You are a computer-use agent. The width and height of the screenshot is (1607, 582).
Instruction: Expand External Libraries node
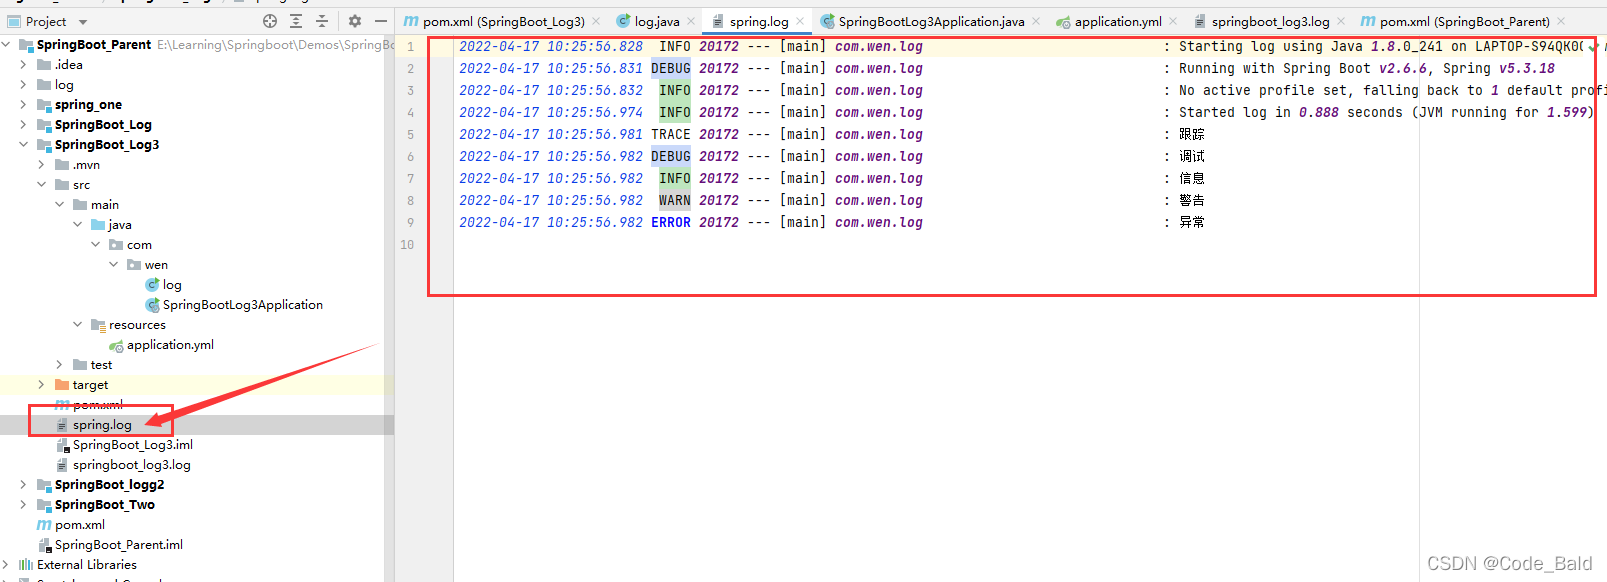6,564
